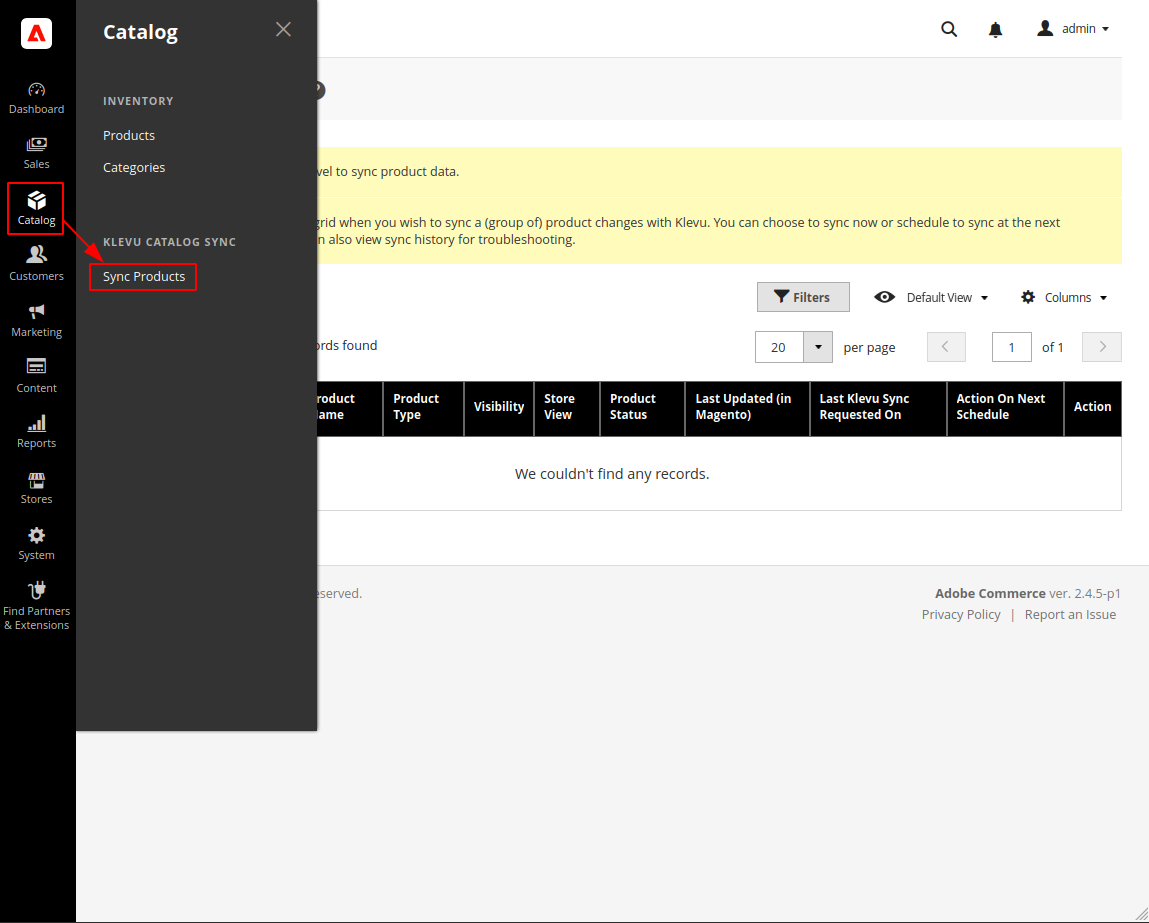This screenshot has width=1149, height=923.
Task: Click the Adobe Commerce version text
Action: click(x=1028, y=593)
